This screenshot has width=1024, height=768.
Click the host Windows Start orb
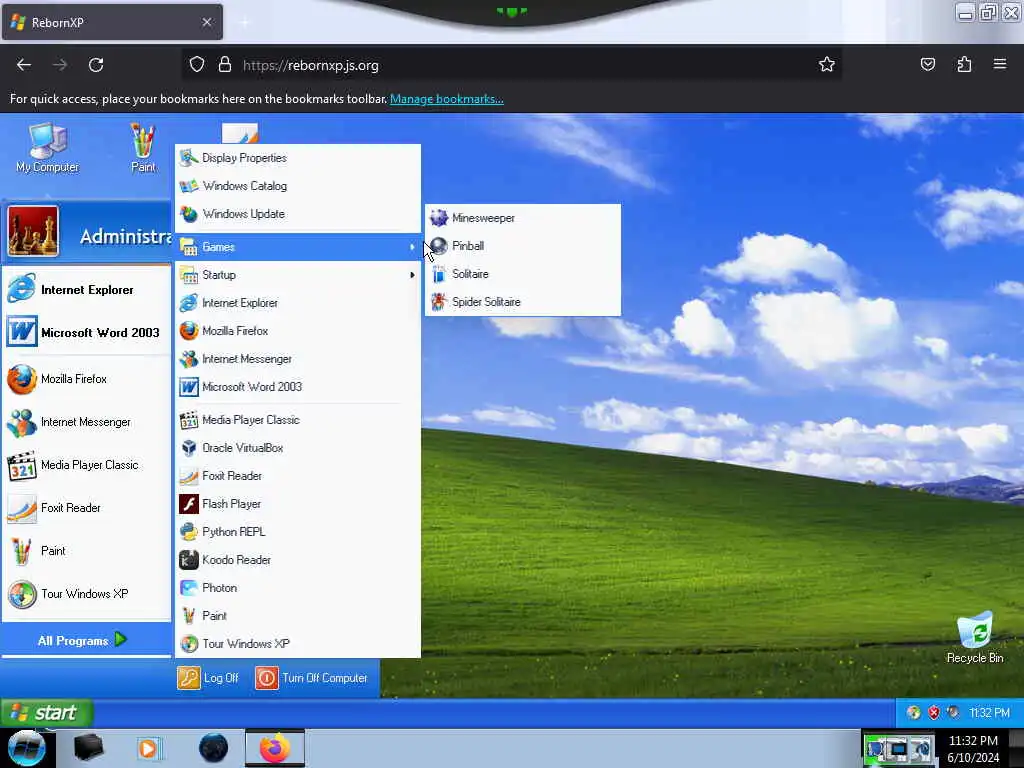point(27,748)
